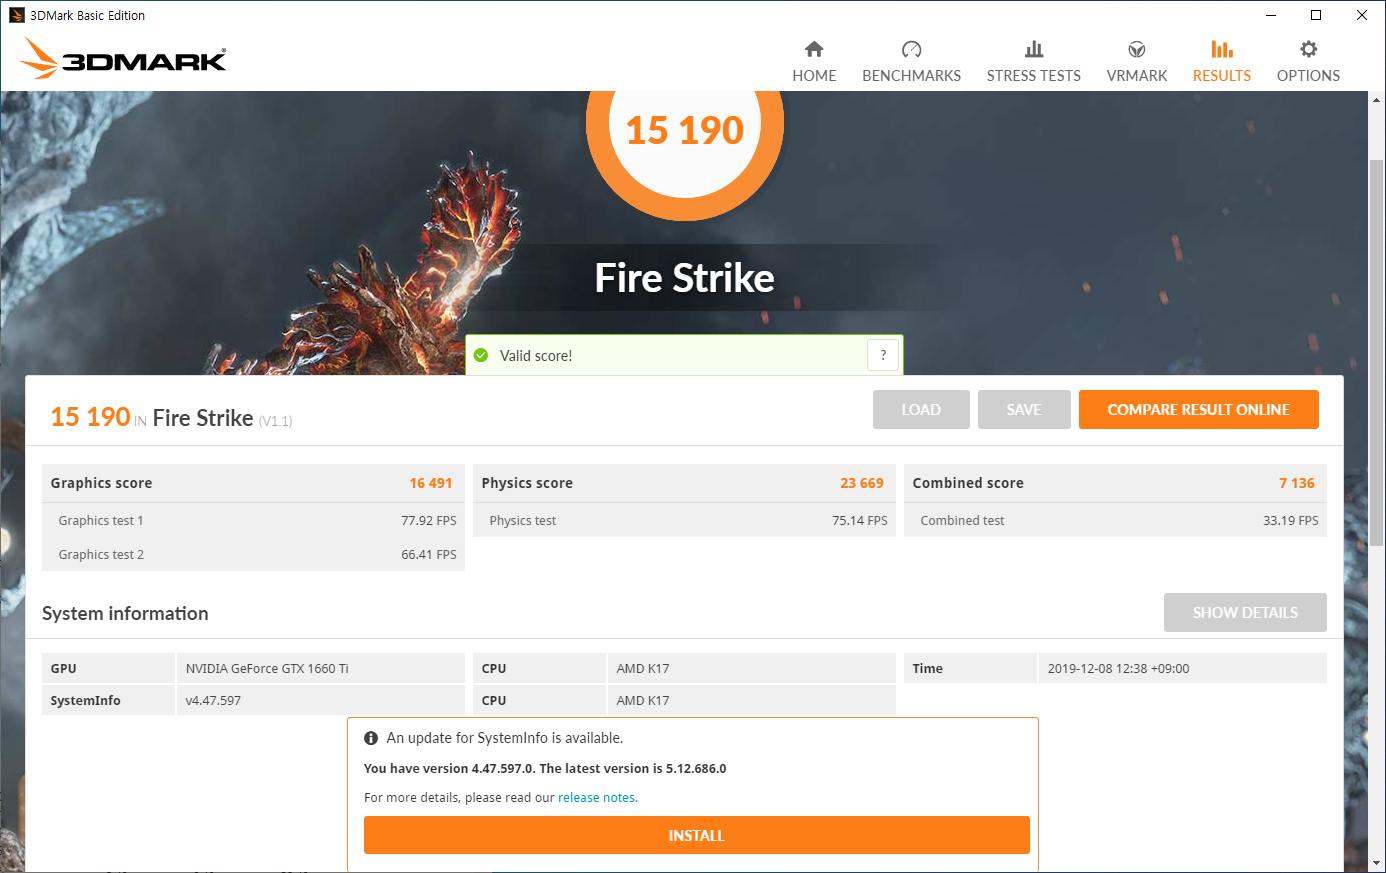The width and height of the screenshot is (1386, 873).
Task: Click Graphics test 2 row 66.41 FPS
Action: point(253,554)
